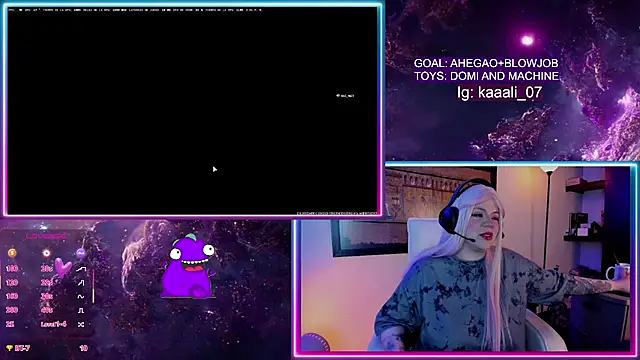Click the purple vibration level icon
This screenshot has width=640, height=360.
(81, 253)
